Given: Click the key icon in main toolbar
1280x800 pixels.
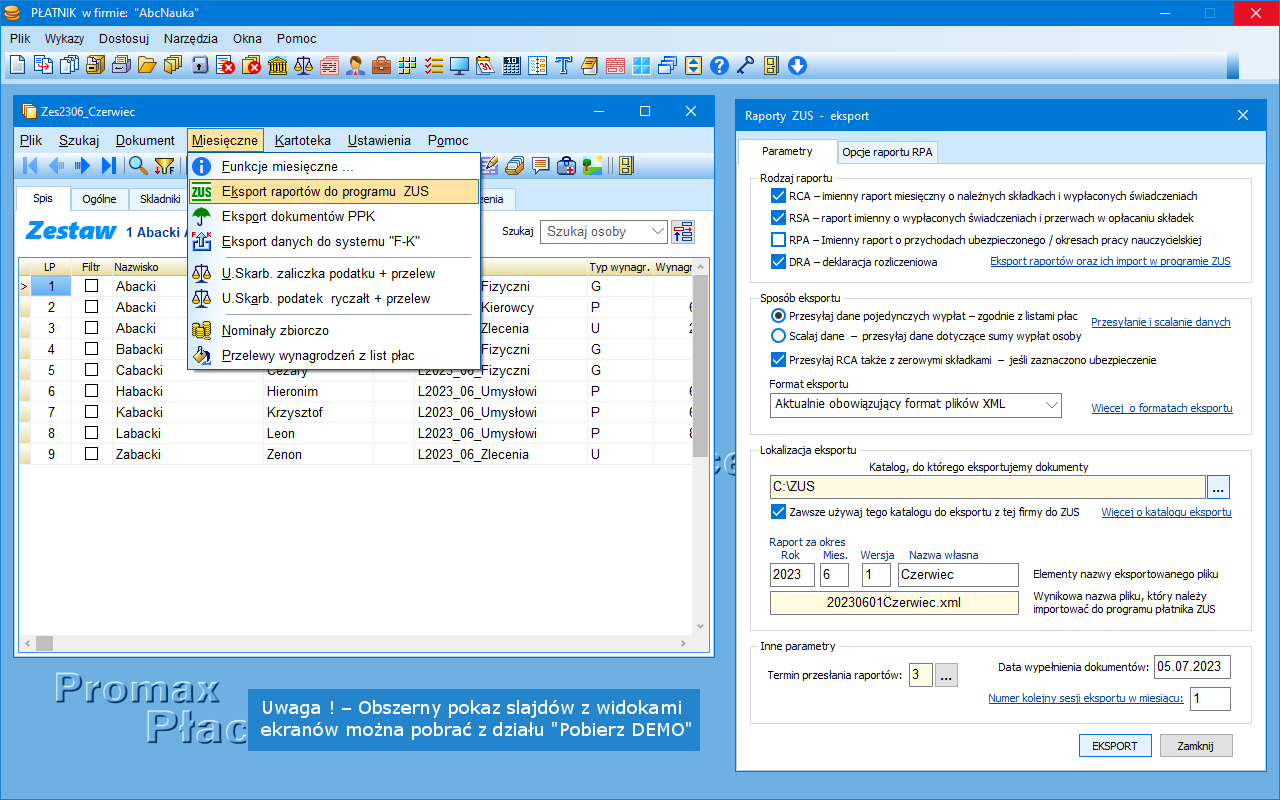Looking at the screenshot, I should click(x=745, y=66).
